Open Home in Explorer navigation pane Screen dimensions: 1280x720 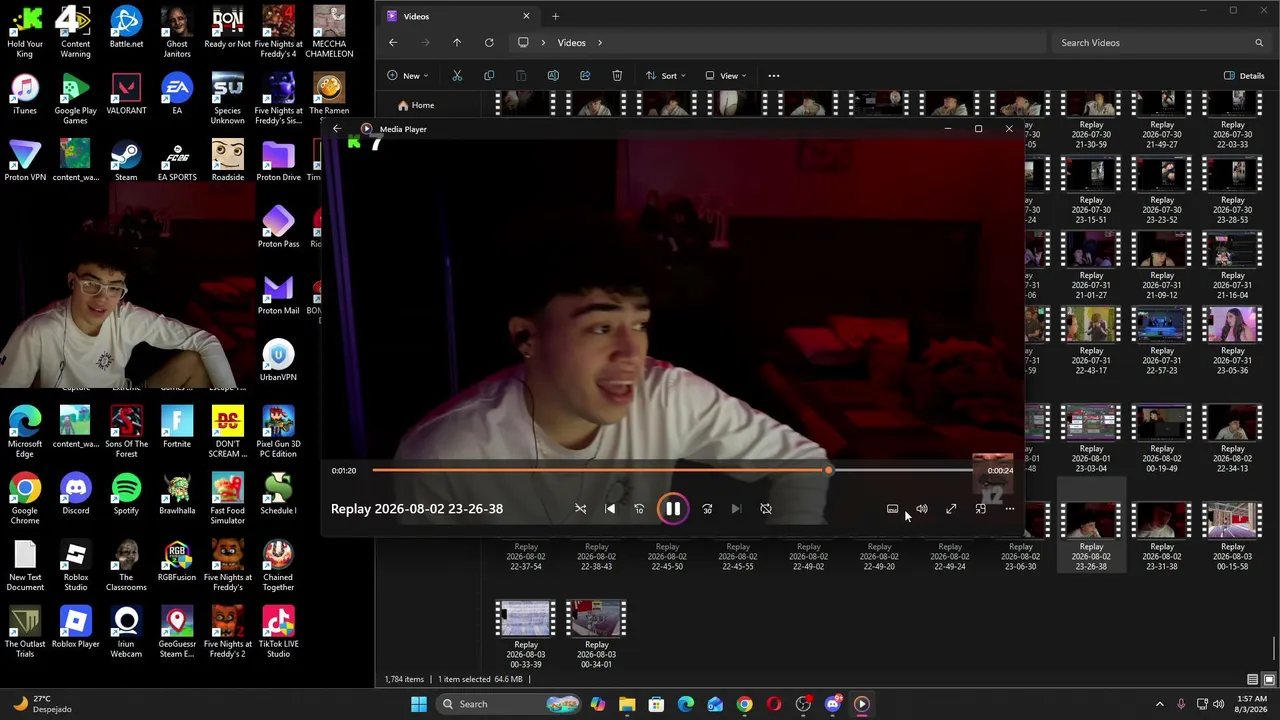(416, 105)
